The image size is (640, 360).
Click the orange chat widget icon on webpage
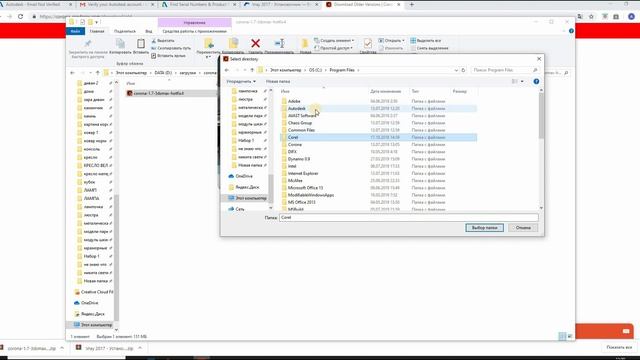point(626,331)
